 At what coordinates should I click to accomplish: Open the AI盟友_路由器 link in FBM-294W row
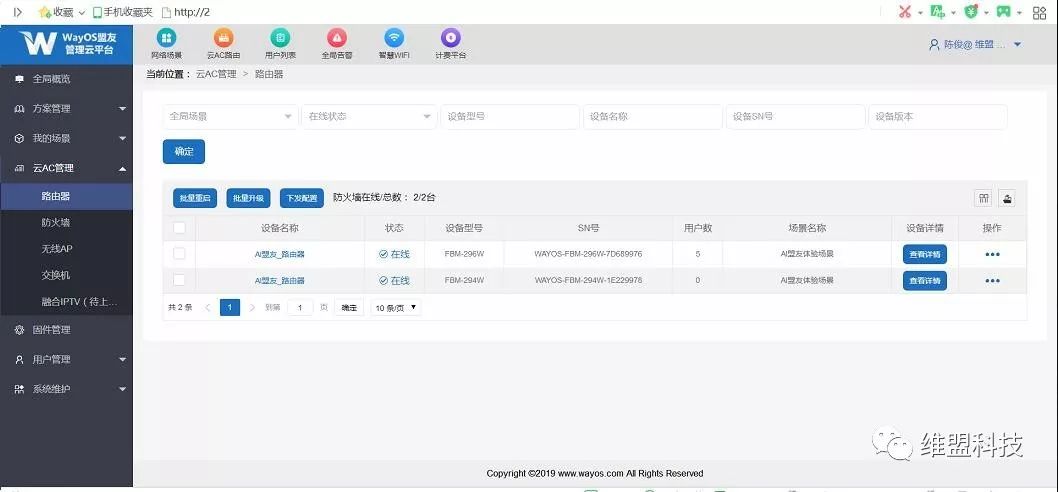pos(279,281)
